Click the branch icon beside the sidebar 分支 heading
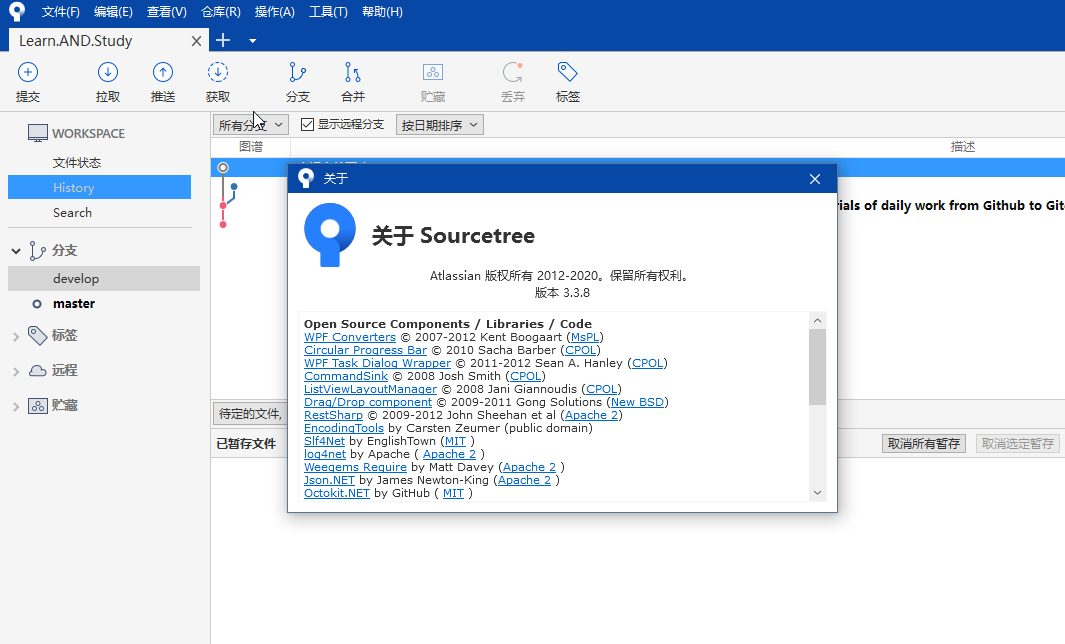This screenshot has height=644, width=1065. point(37,251)
